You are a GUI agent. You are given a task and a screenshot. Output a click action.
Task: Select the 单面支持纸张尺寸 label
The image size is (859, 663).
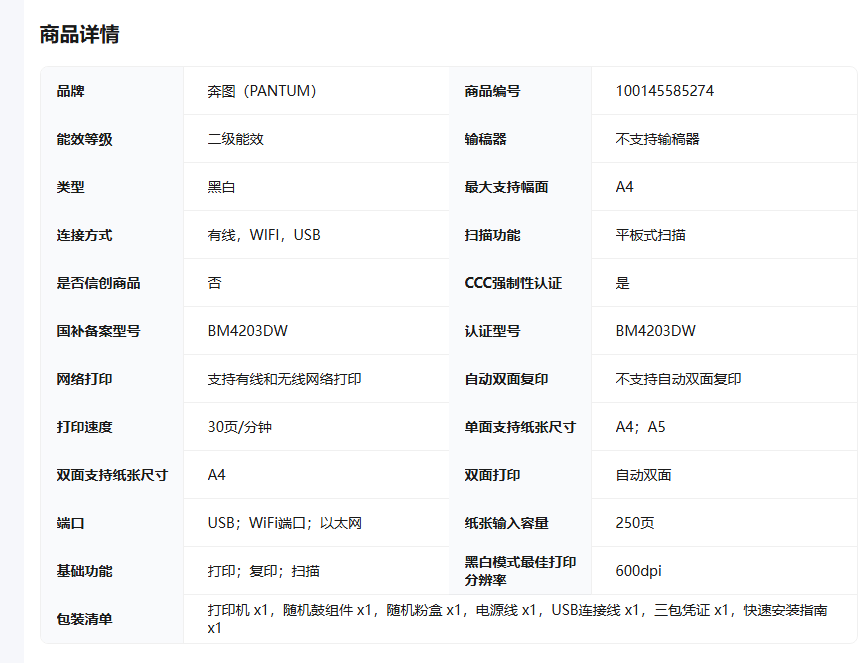click(x=520, y=427)
